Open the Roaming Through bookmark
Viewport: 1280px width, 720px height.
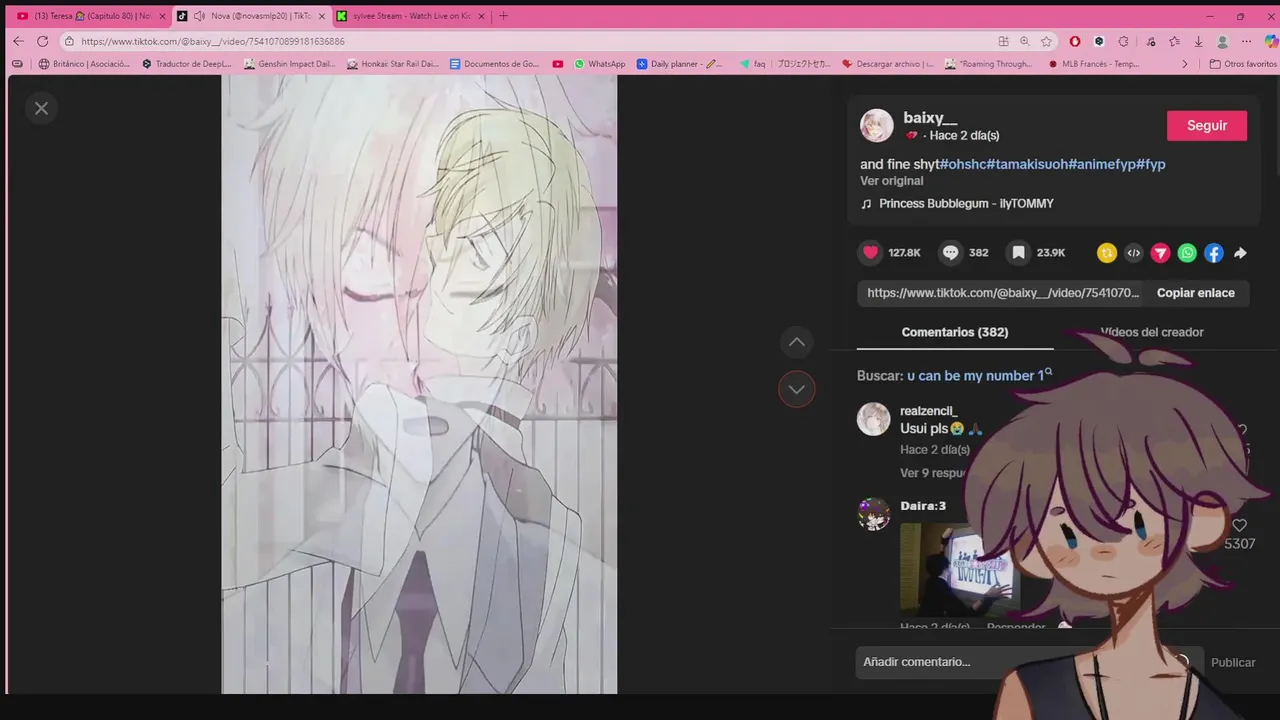989,64
